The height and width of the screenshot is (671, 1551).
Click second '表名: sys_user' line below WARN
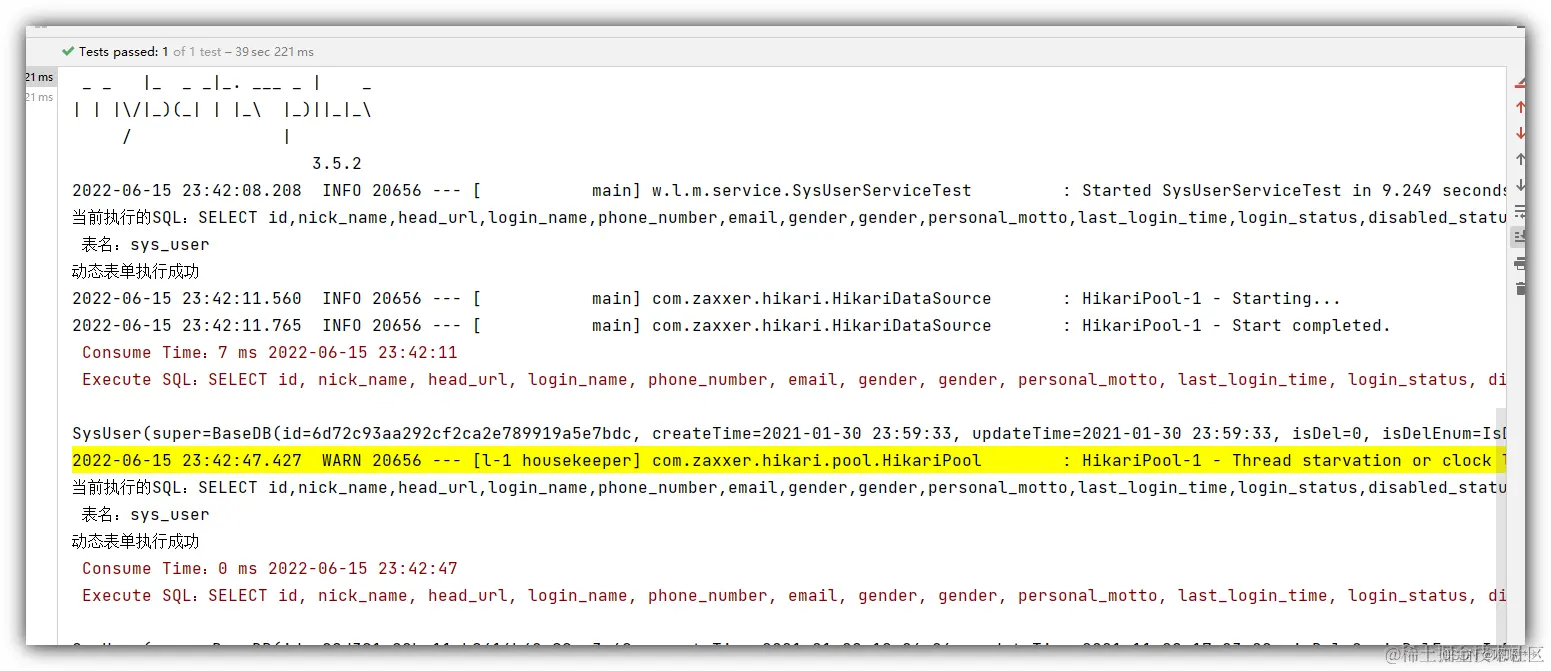point(146,514)
